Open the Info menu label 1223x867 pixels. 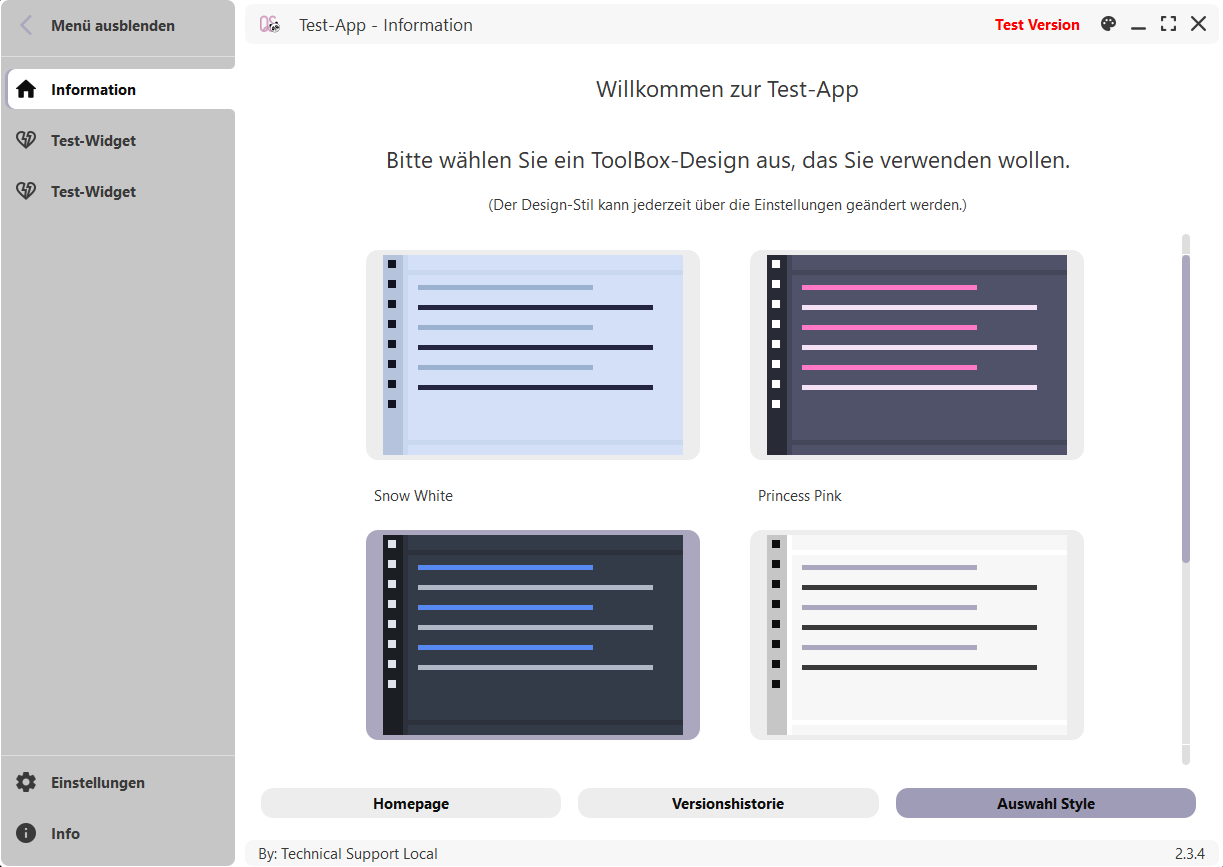[x=66, y=834]
